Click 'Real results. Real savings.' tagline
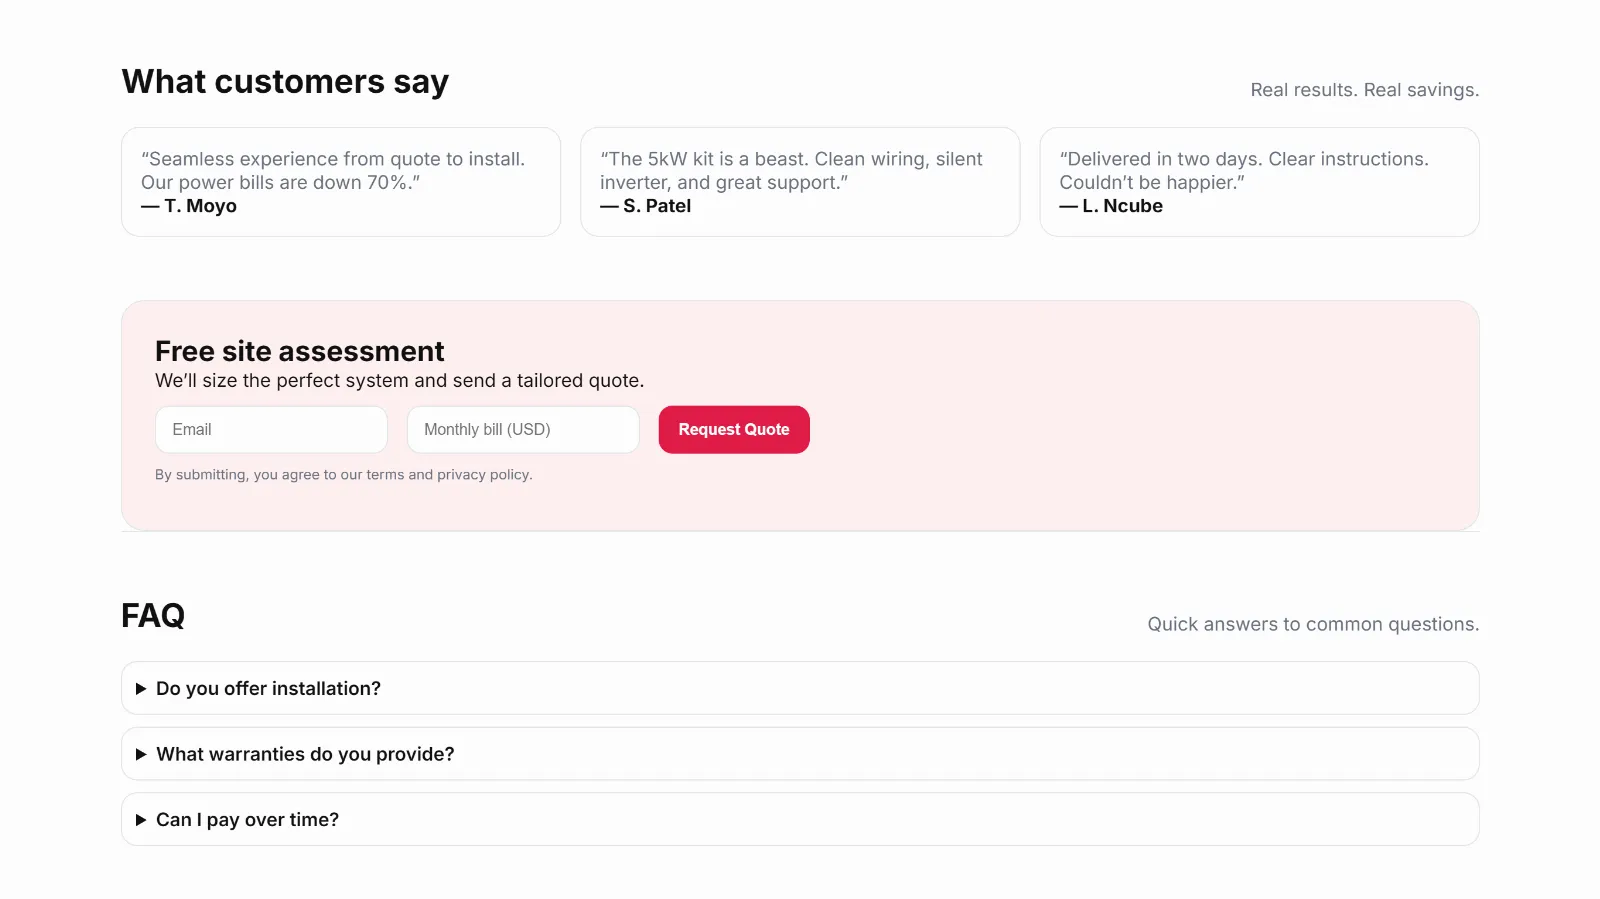This screenshot has height=899, width=1600. pyautogui.click(x=1364, y=90)
